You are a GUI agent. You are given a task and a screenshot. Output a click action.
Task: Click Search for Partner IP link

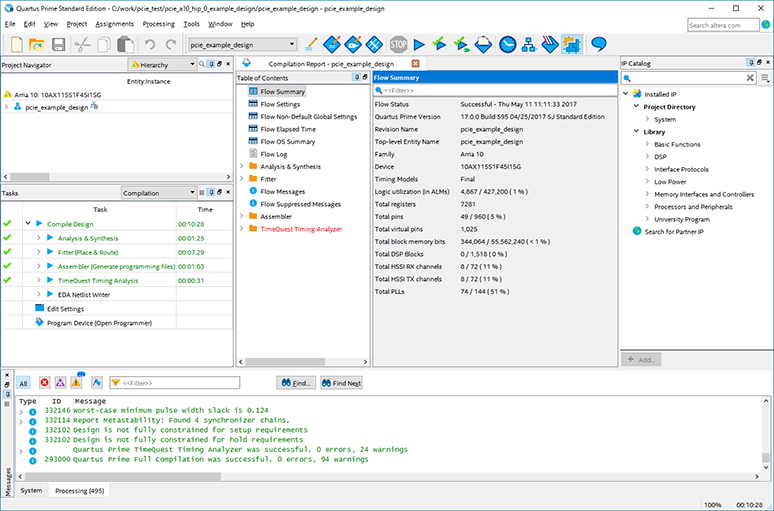click(x=674, y=232)
